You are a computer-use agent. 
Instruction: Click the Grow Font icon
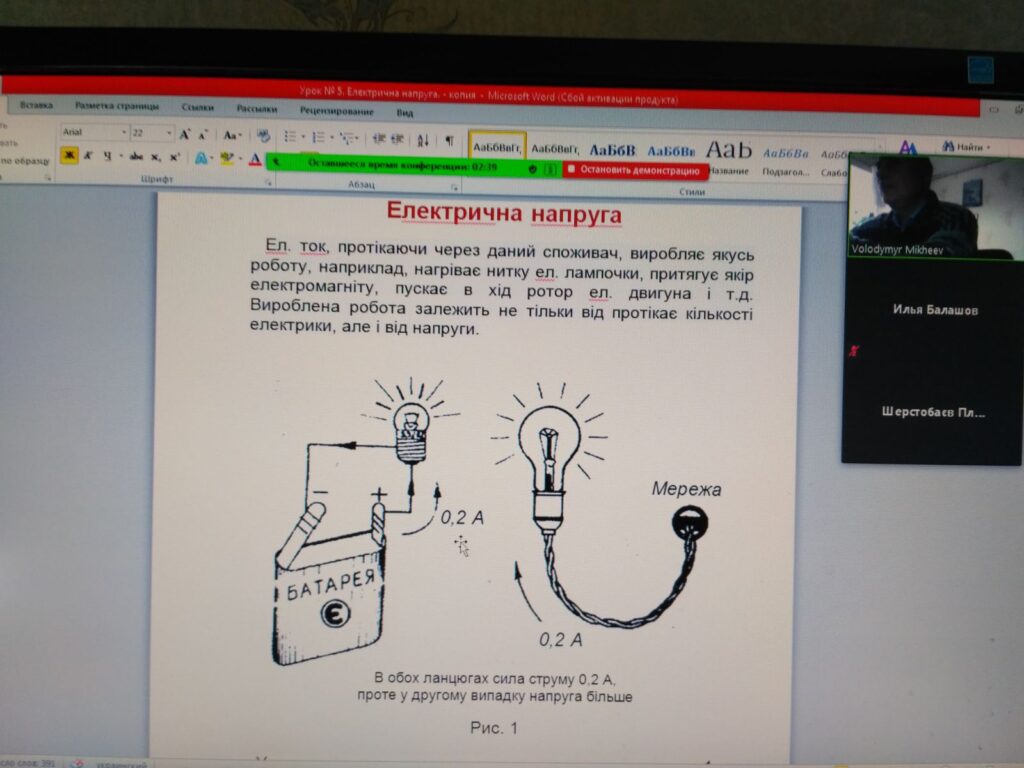coord(185,135)
